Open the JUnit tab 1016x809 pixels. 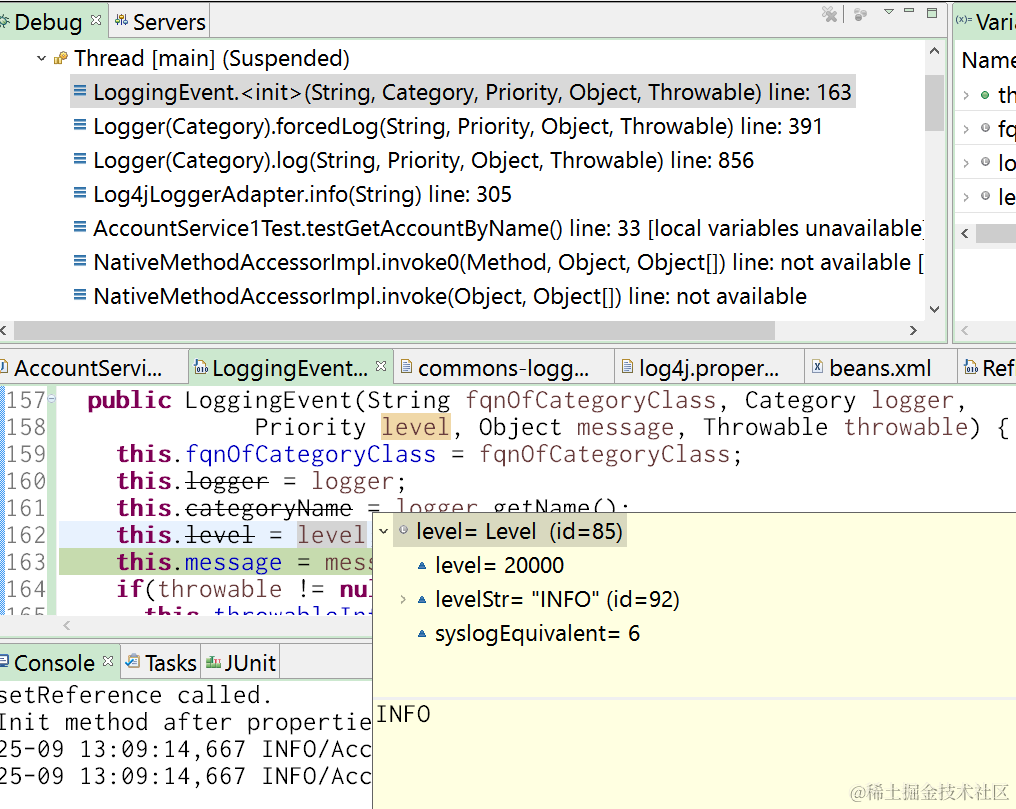[x=241, y=663]
